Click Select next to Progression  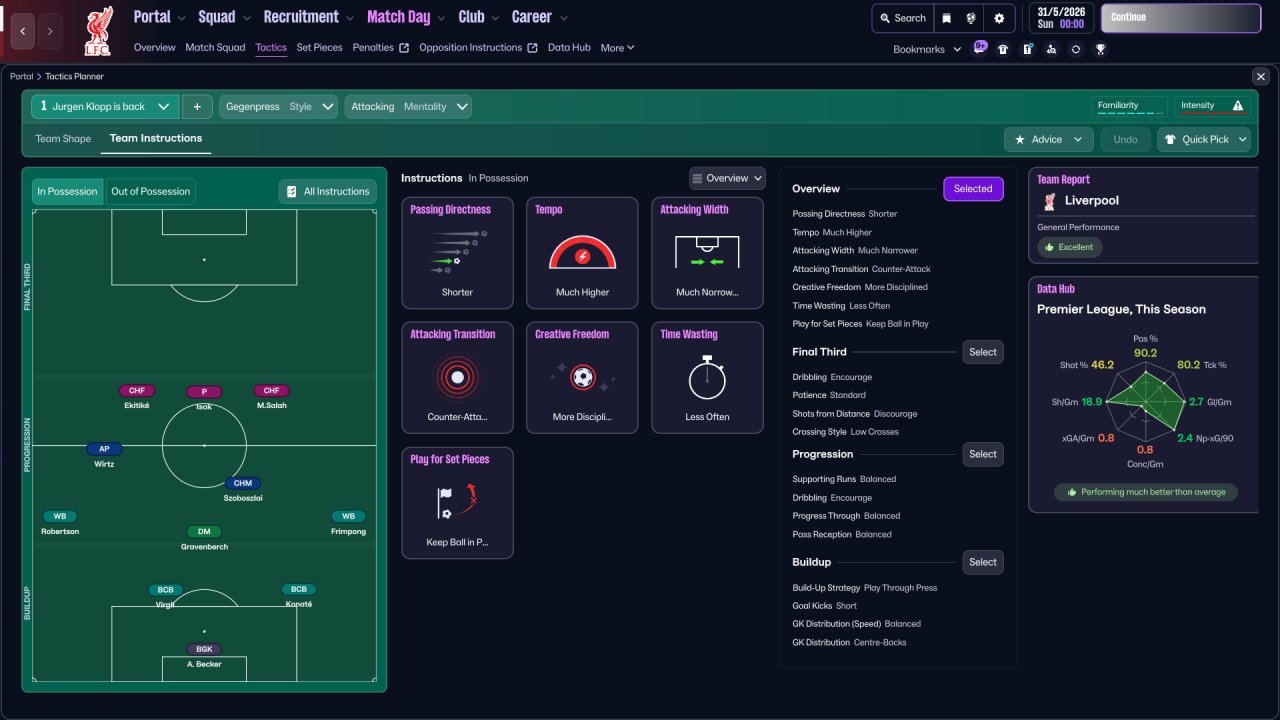(983, 454)
